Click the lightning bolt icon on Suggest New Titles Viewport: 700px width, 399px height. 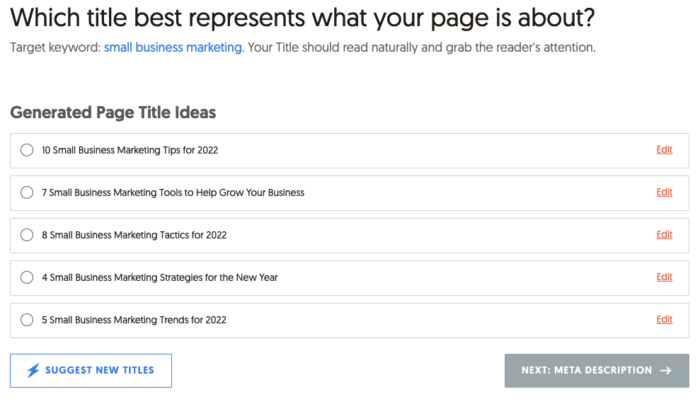[x=33, y=370]
